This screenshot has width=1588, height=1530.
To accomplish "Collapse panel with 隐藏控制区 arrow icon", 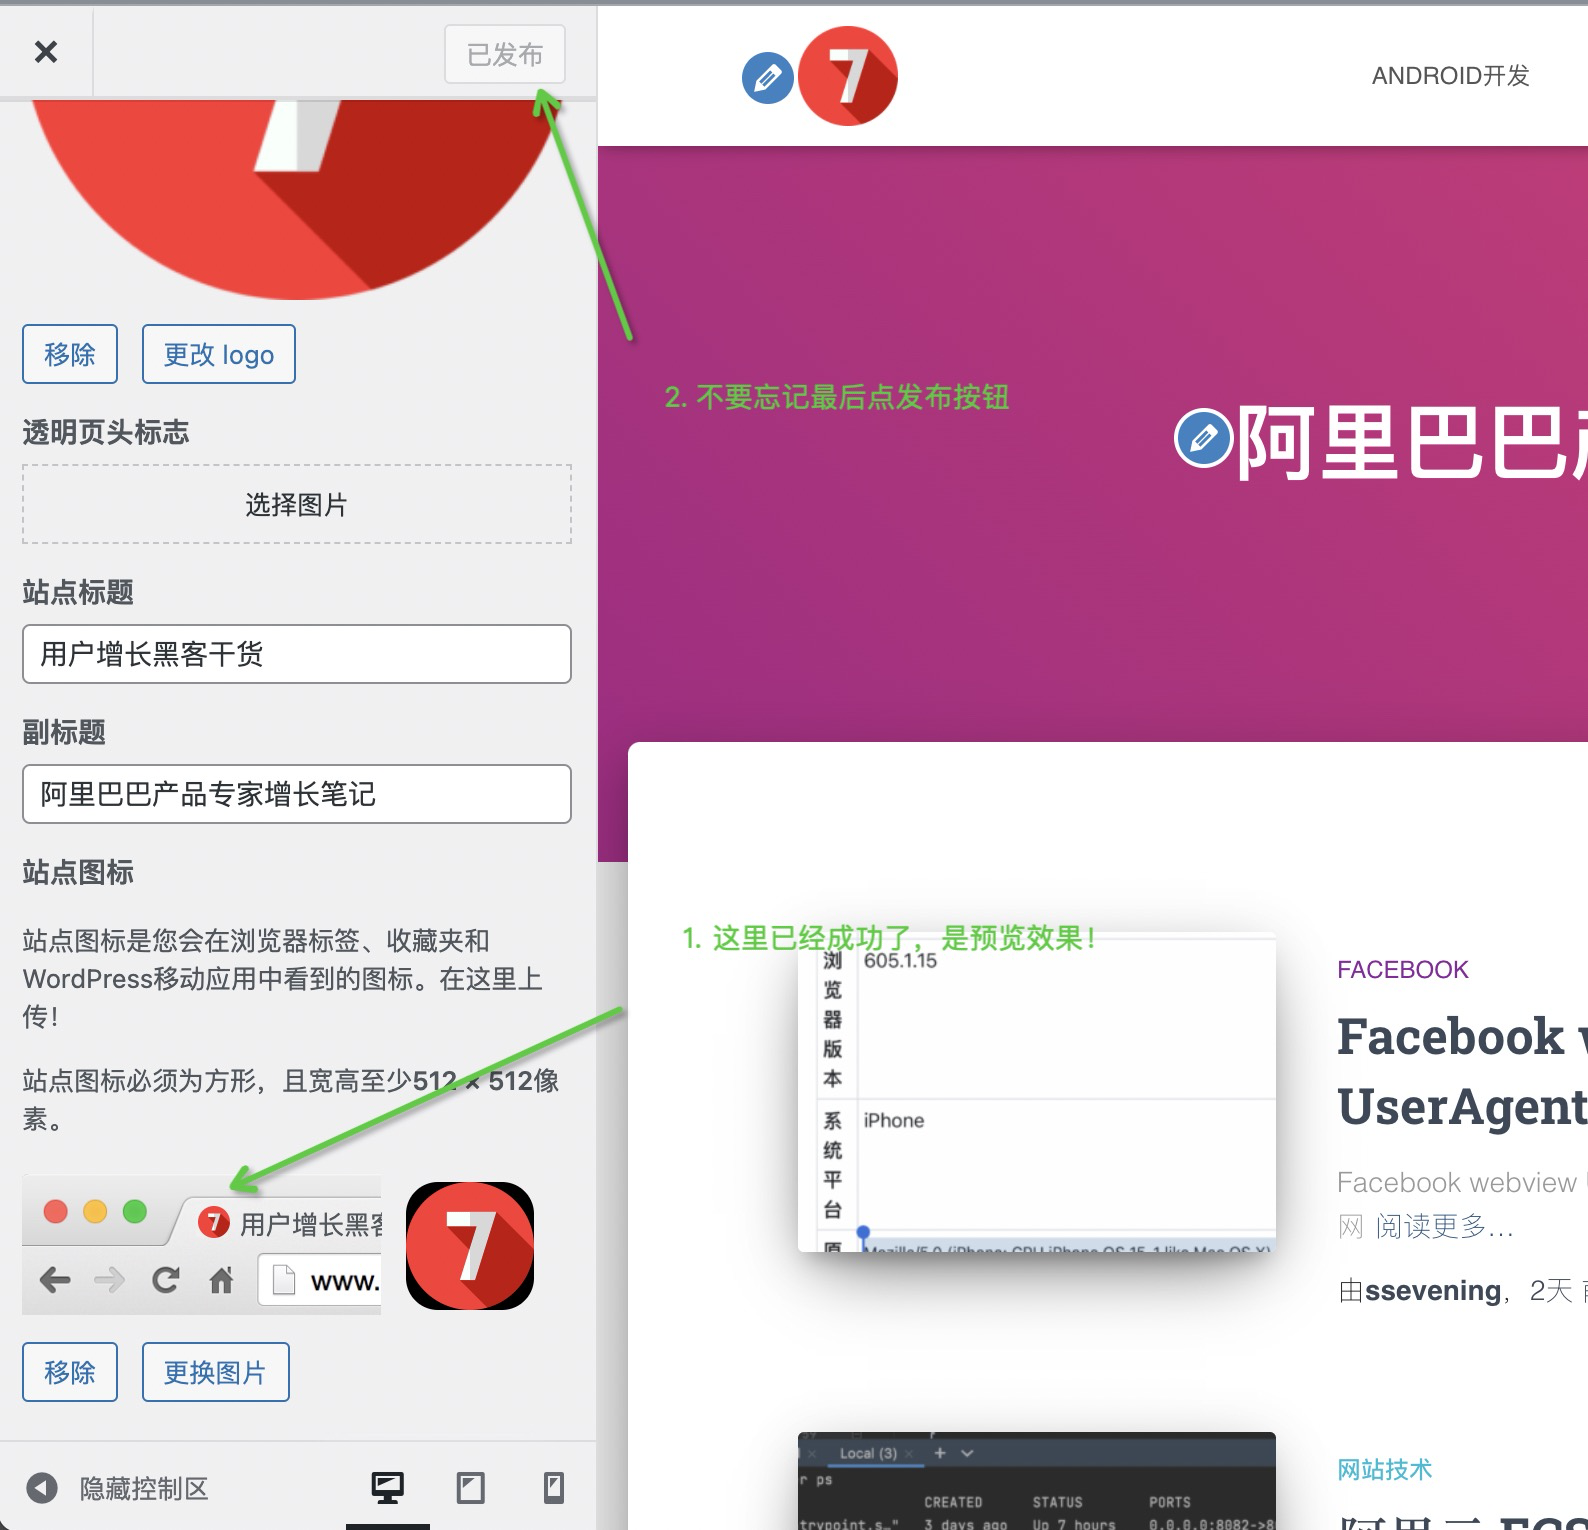I will (42, 1488).
